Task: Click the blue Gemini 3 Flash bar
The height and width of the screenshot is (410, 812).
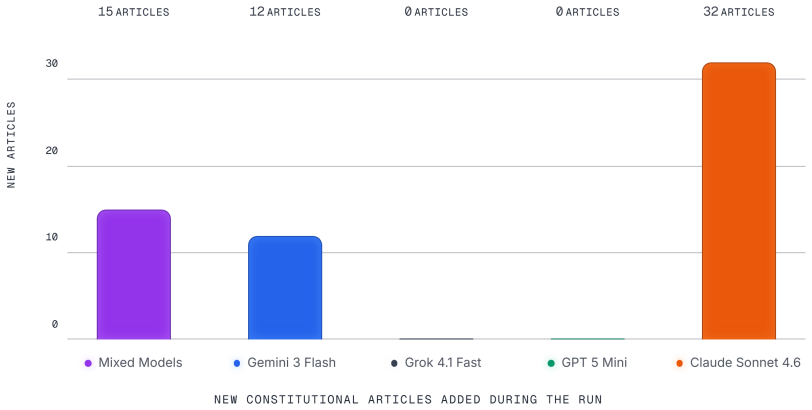Action: 285,288
